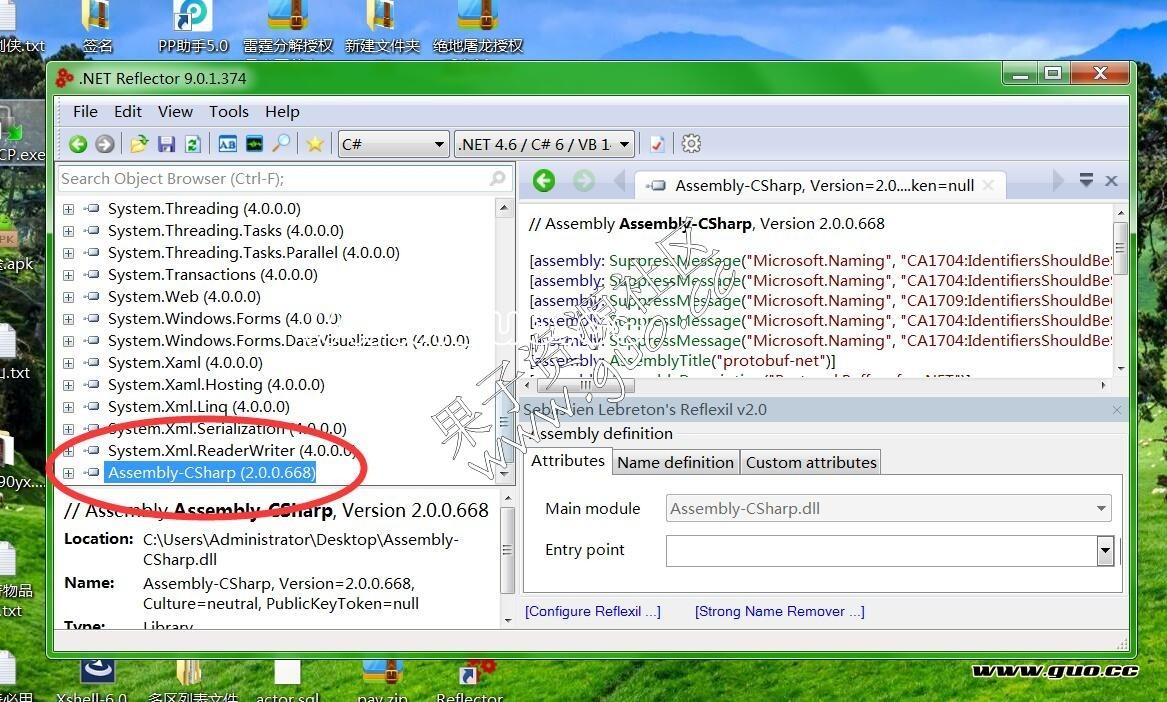Expand the Assembly-CSharp tree node
This screenshot has width=1167, height=702.
(68, 473)
